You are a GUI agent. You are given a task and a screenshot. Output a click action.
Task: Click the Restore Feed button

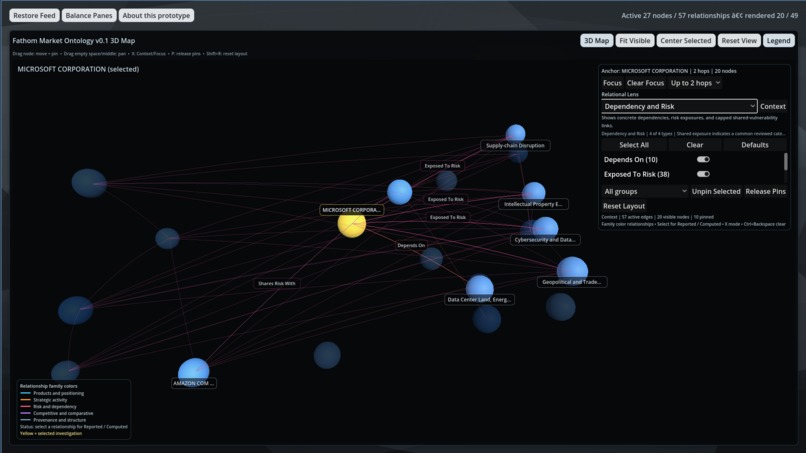[x=34, y=15]
